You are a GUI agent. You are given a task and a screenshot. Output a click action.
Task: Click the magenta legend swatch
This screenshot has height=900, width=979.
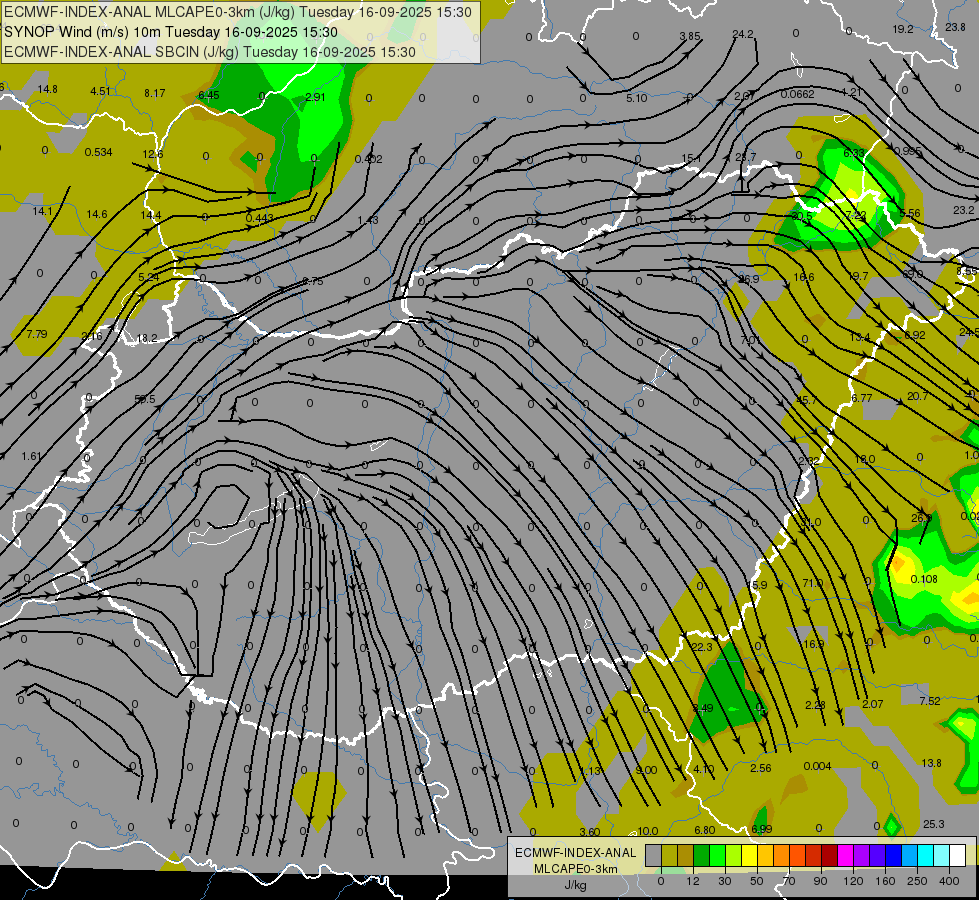pyautogui.click(x=846, y=855)
